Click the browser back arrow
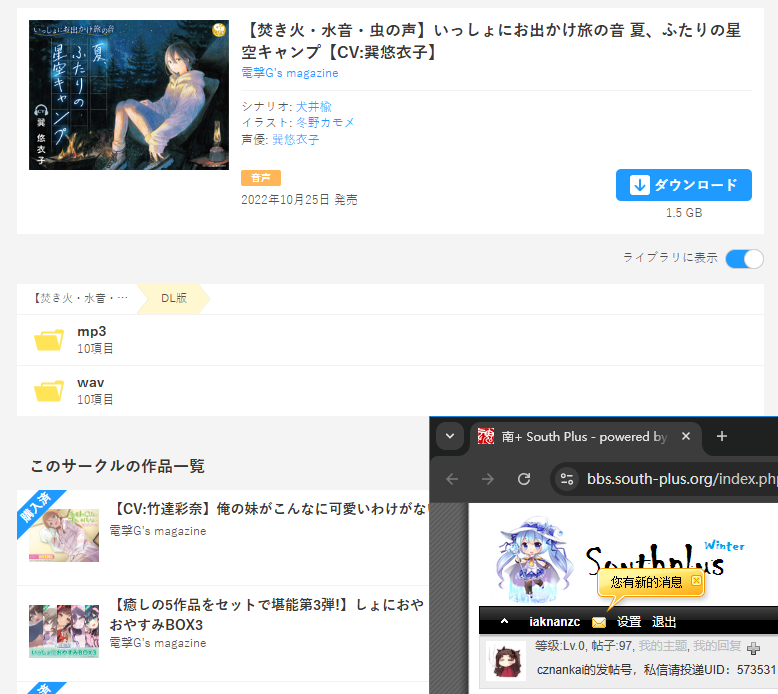Image resolution: width=778 pixels, height=694 pixels. (x=452, y=479)
